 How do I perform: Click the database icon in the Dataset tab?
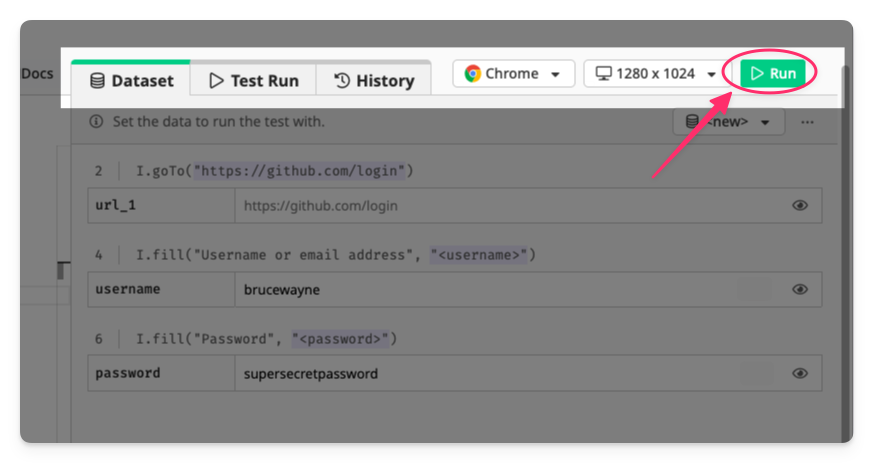point(97,81)
